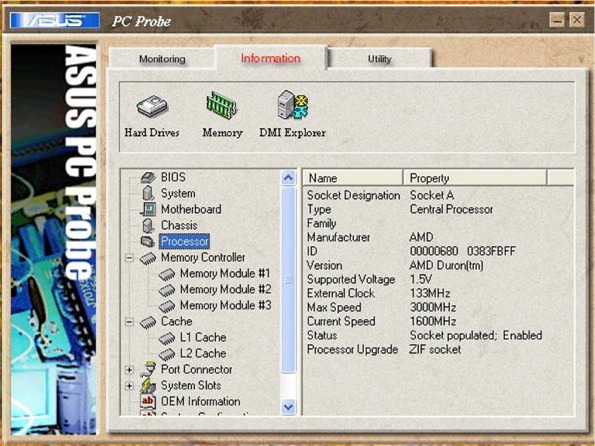Click the tree scrollbar down arrow
The width and height of the screenshot is (595, 446).
coord(288,407)
